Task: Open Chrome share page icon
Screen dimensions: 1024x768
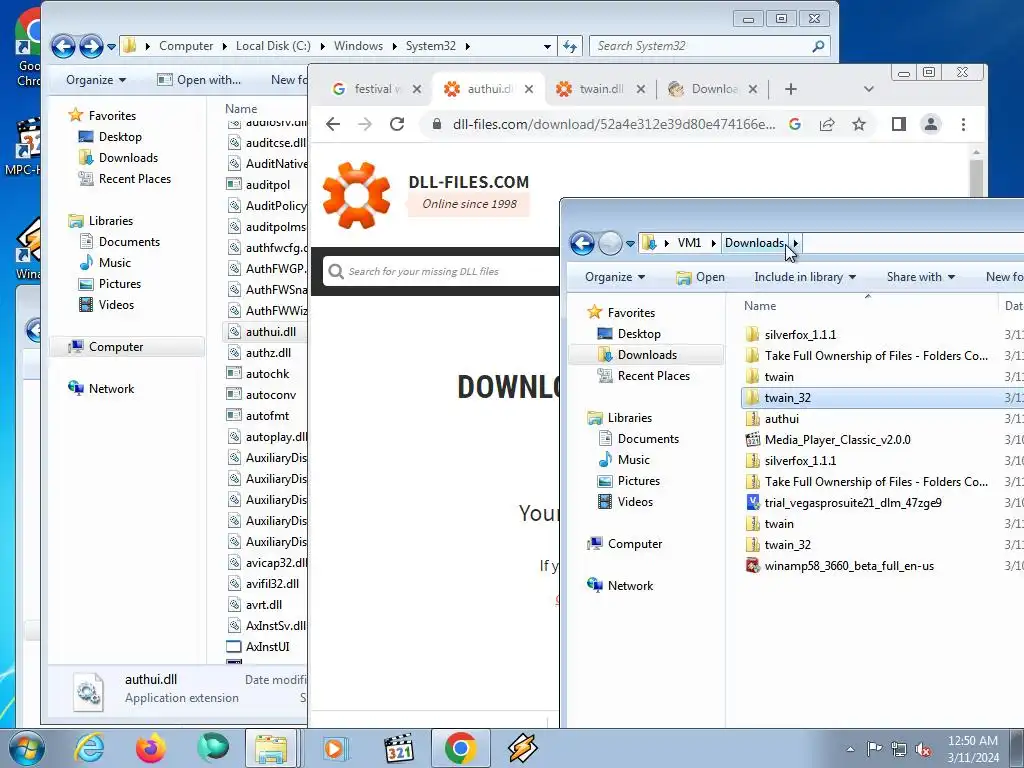Action: point(827,124)
